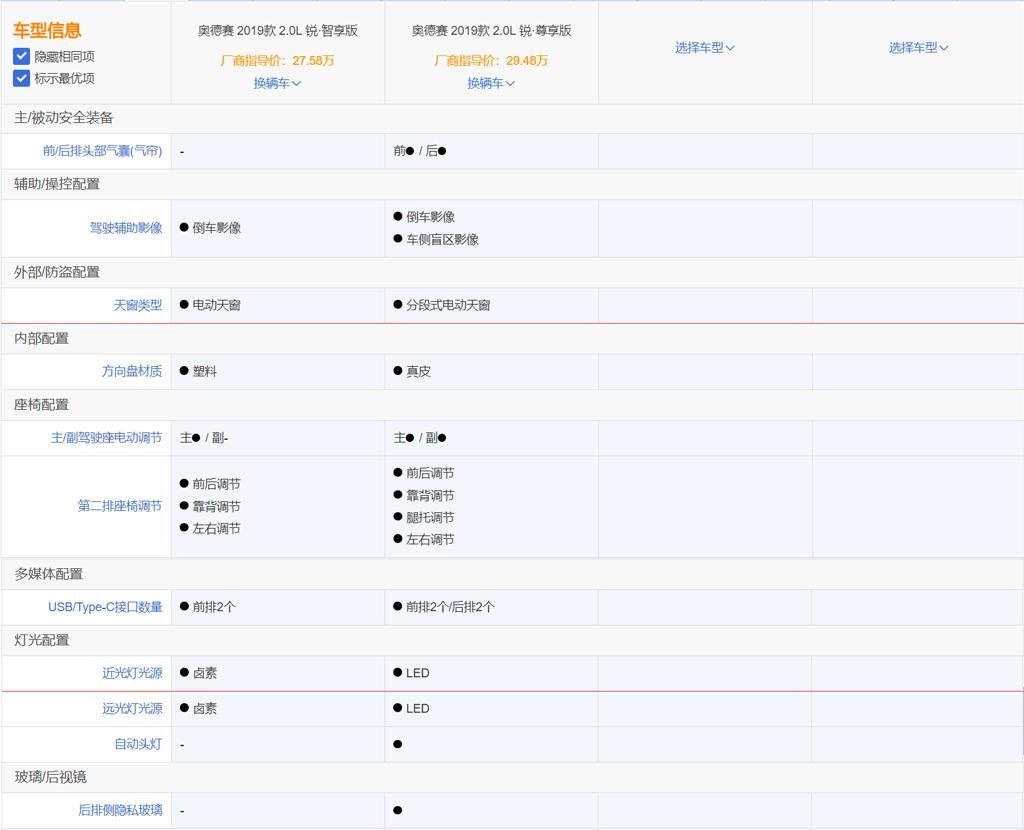Click the 多媒体配置 section header
1024x830 pixels.
click(x=49, y=574)
